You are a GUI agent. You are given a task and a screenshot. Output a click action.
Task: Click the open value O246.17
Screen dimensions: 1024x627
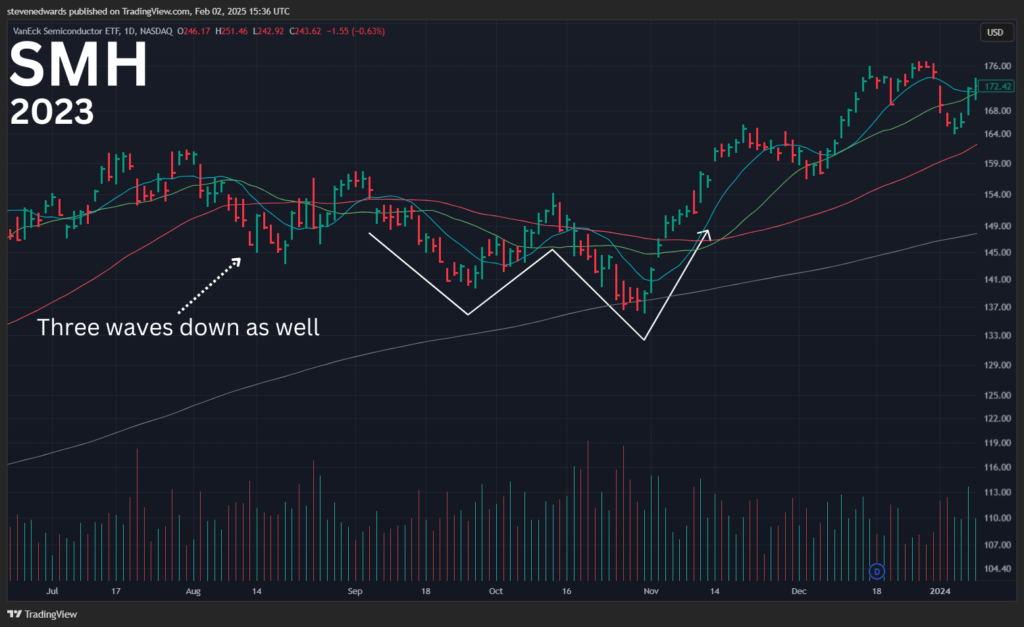click(196, 31)
